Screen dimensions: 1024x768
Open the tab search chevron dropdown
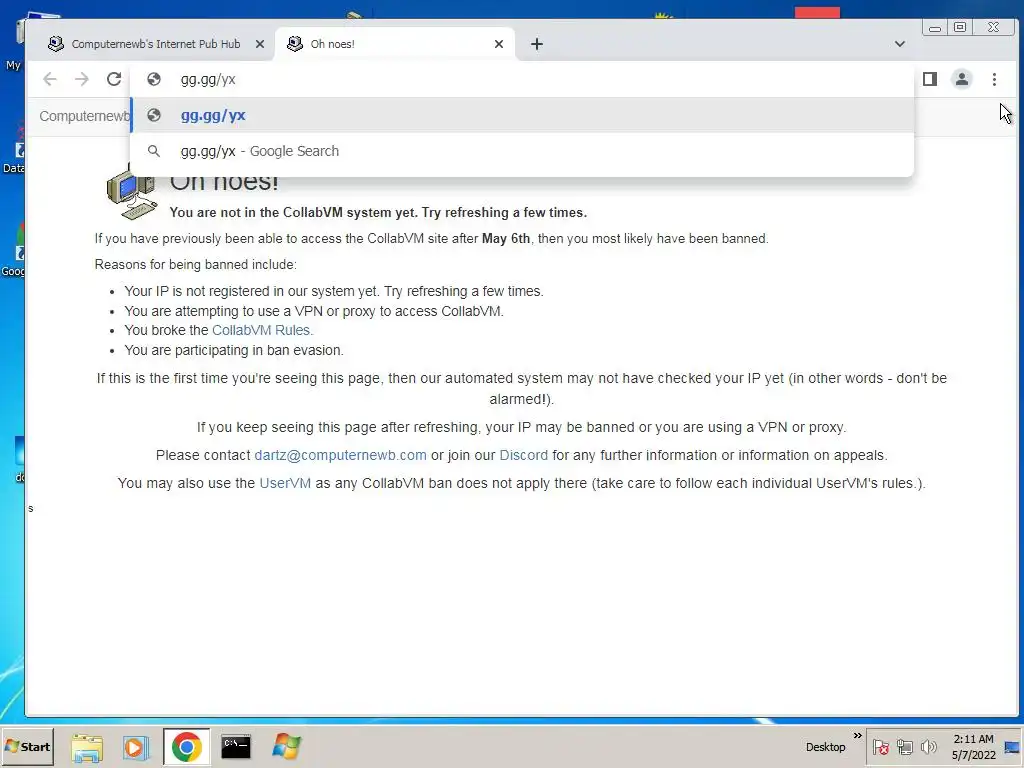pos(900,44)
